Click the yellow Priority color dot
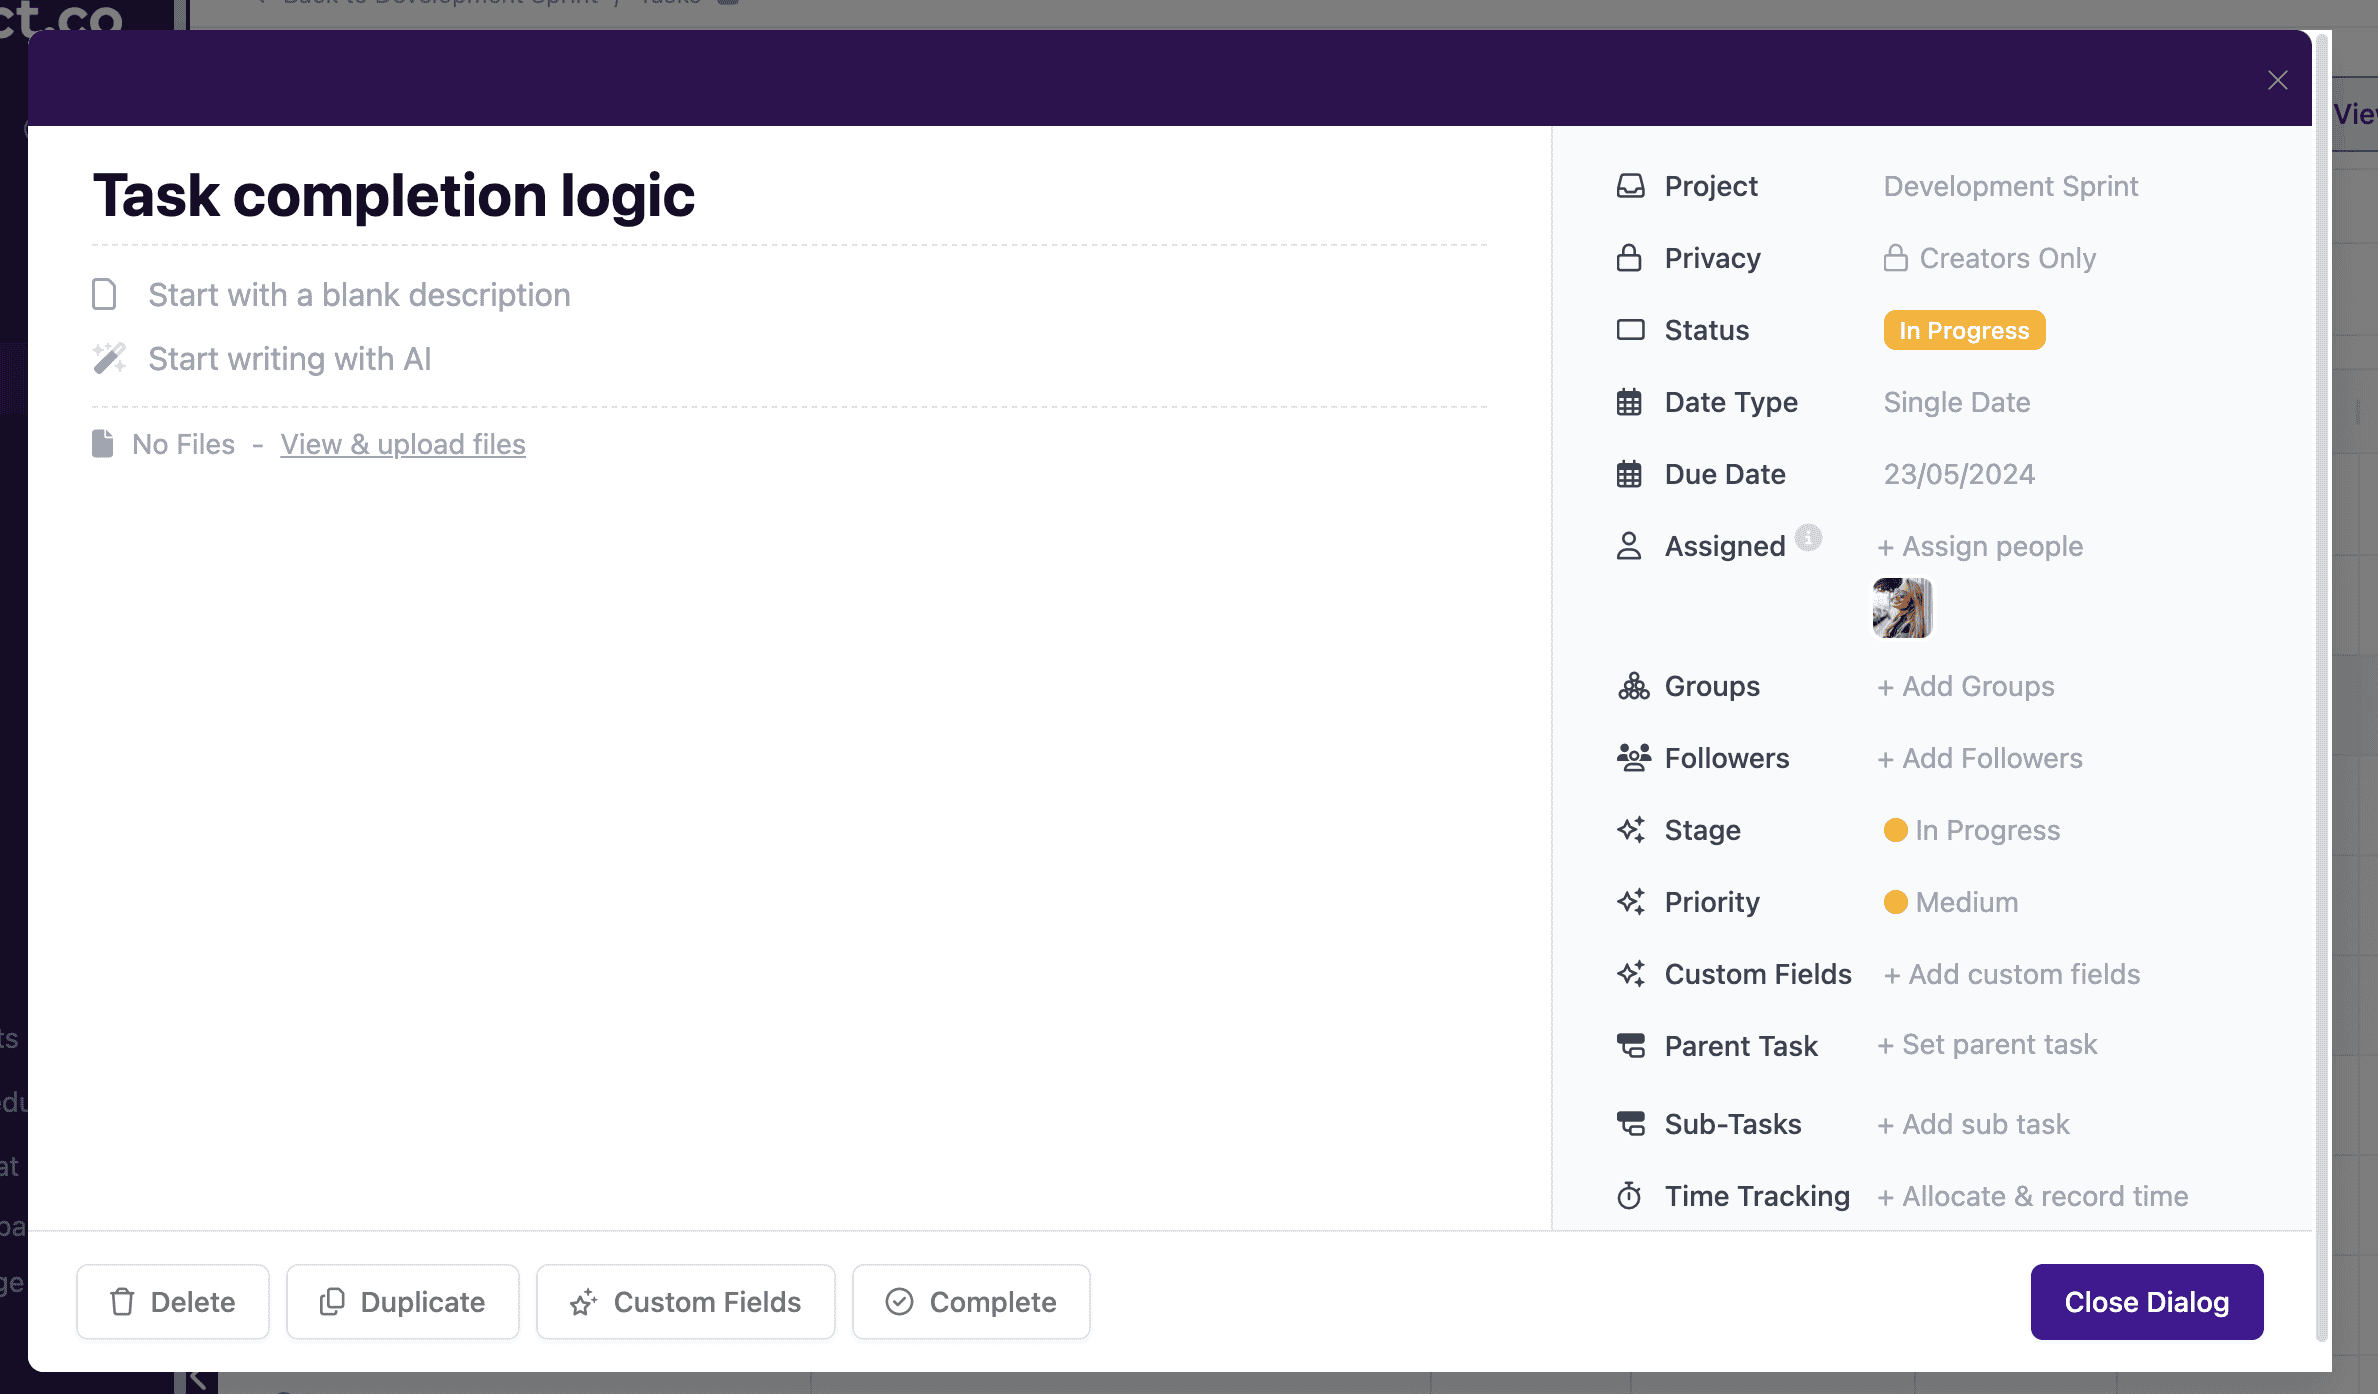 tap(1894, 902)
